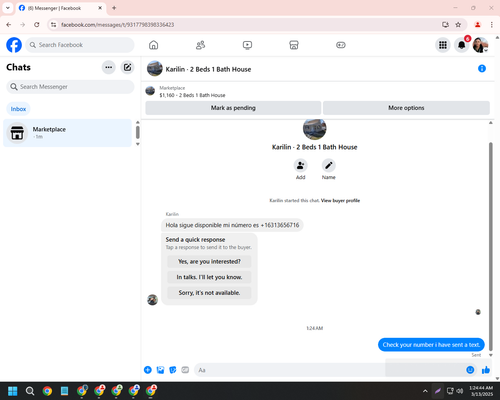The image size is (500, 400).
Task: Open more actions plus icon in composer
Action: (148, 370)
